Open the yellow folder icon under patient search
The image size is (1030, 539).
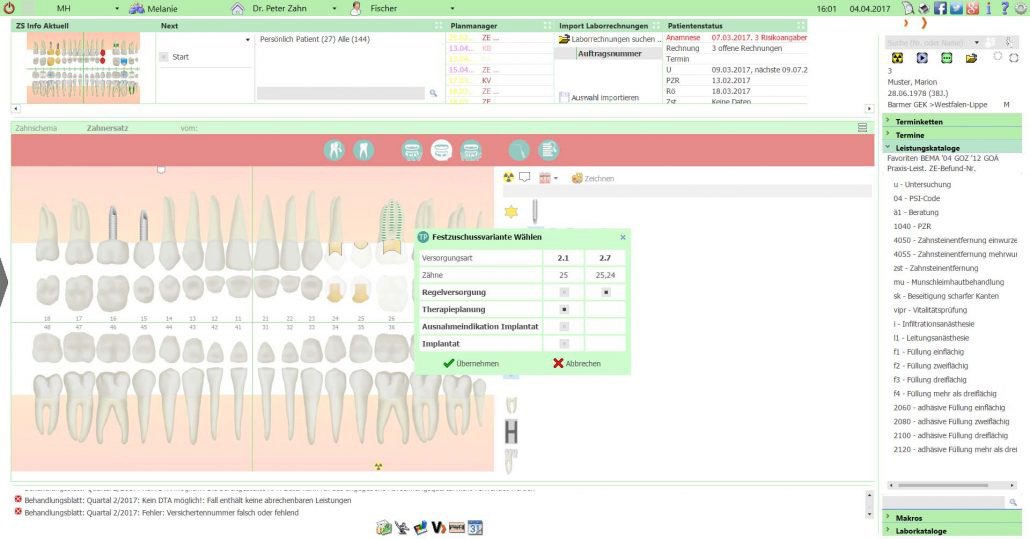(x=971, y=58)
